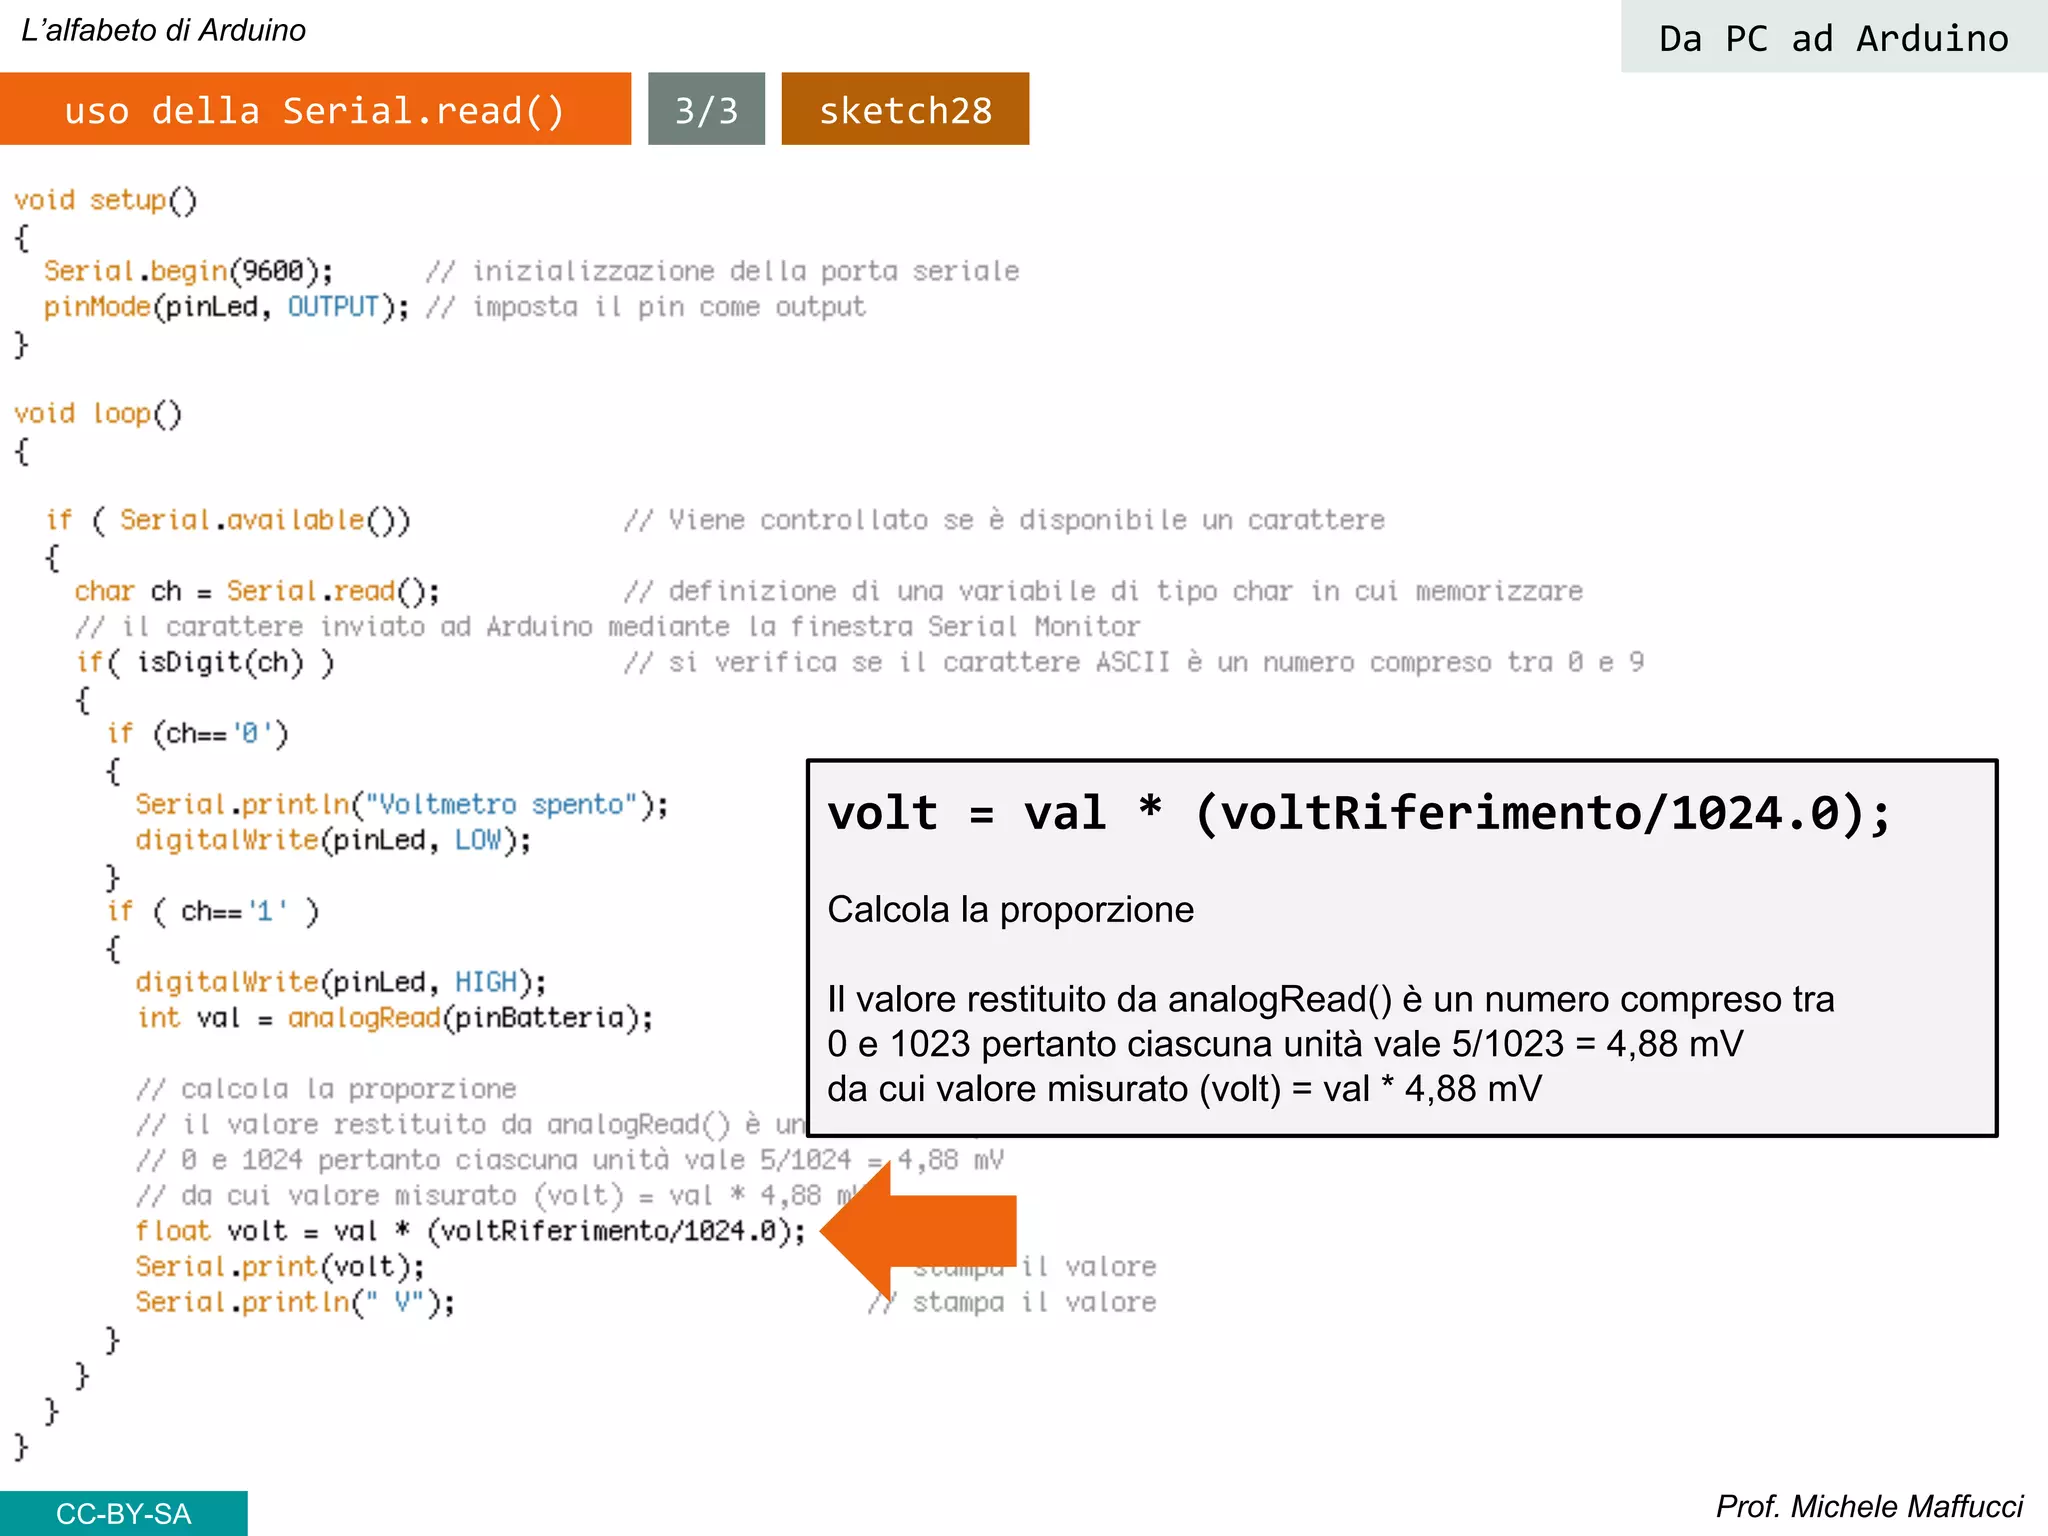2048x1536 pixels.
Task: Click the 'Prof. Michele Maffucci' author text
Action: point(1869,1506)
